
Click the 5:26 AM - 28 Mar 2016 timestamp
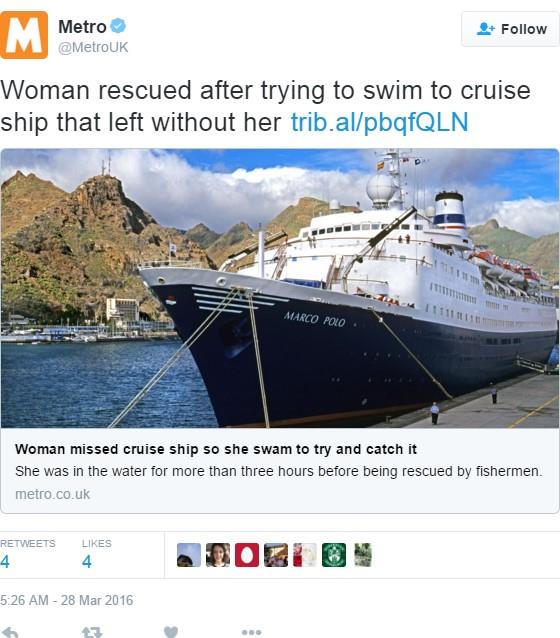(x=66, y=600)
